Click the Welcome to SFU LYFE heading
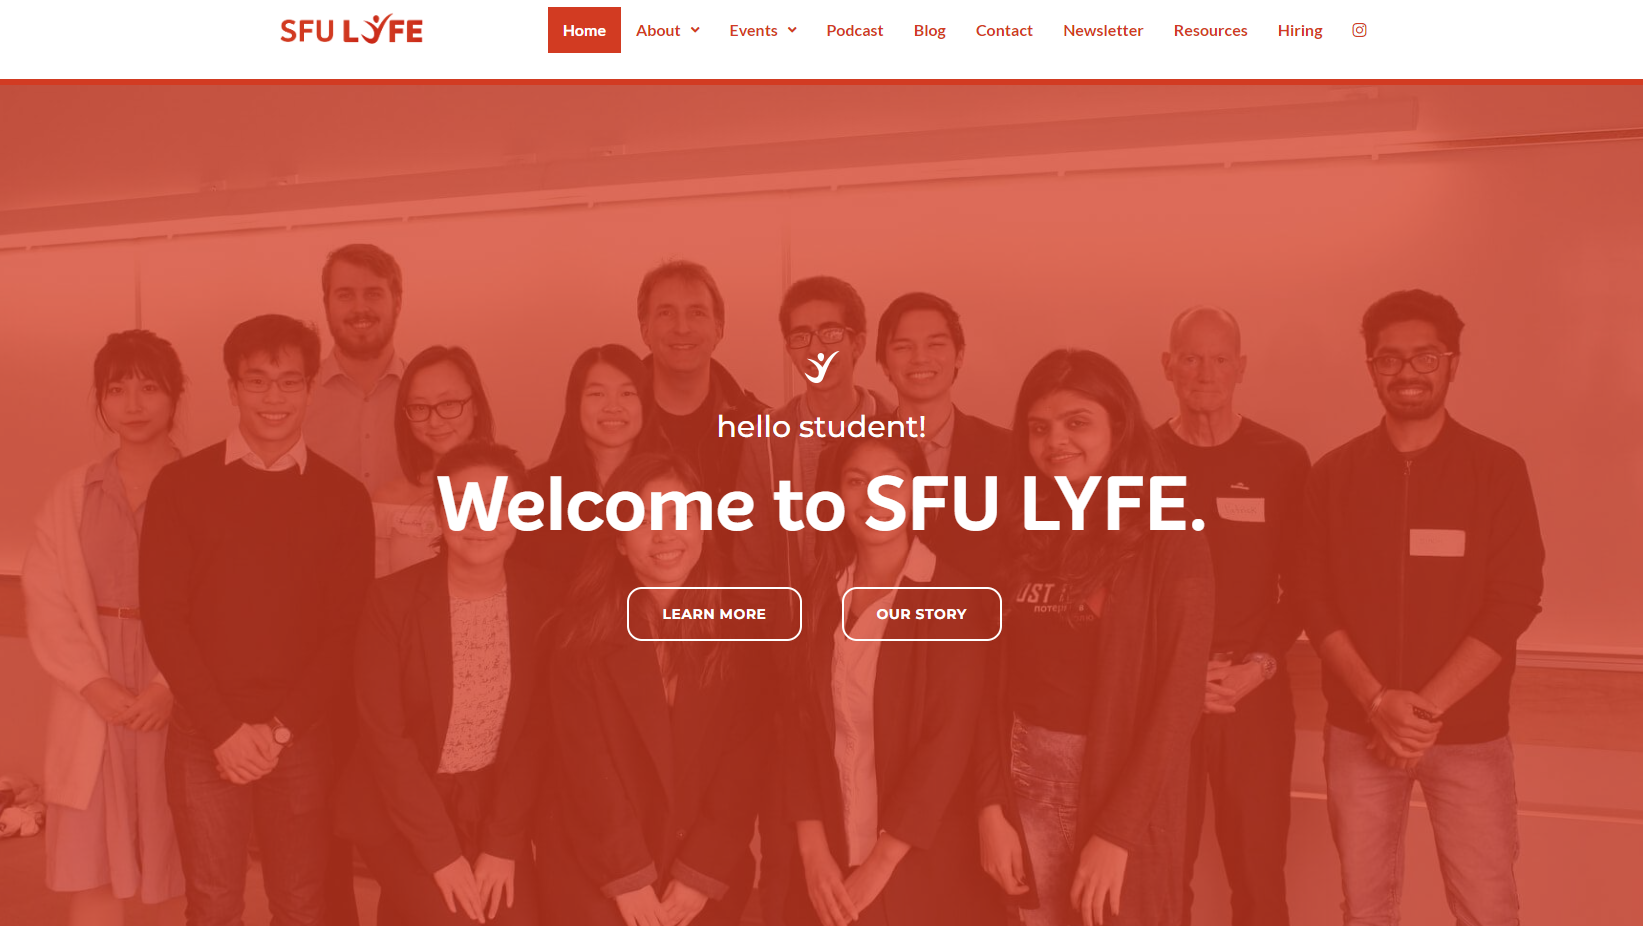 click(821, 504)
